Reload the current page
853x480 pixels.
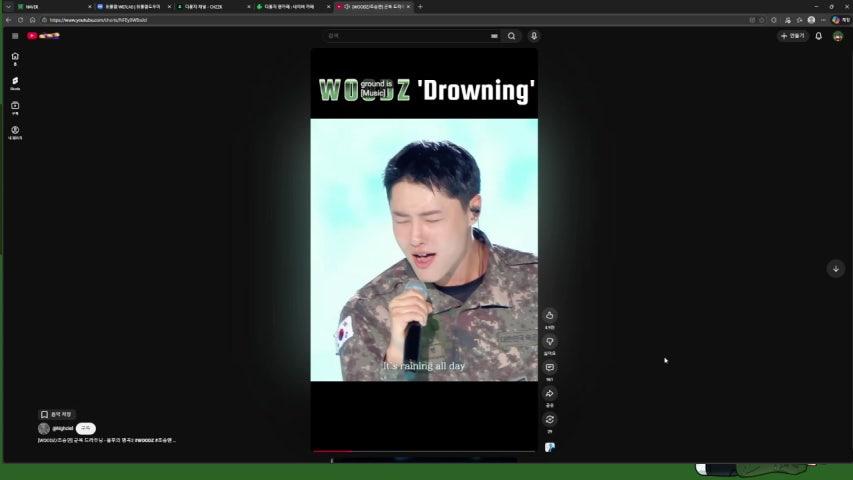20,20
